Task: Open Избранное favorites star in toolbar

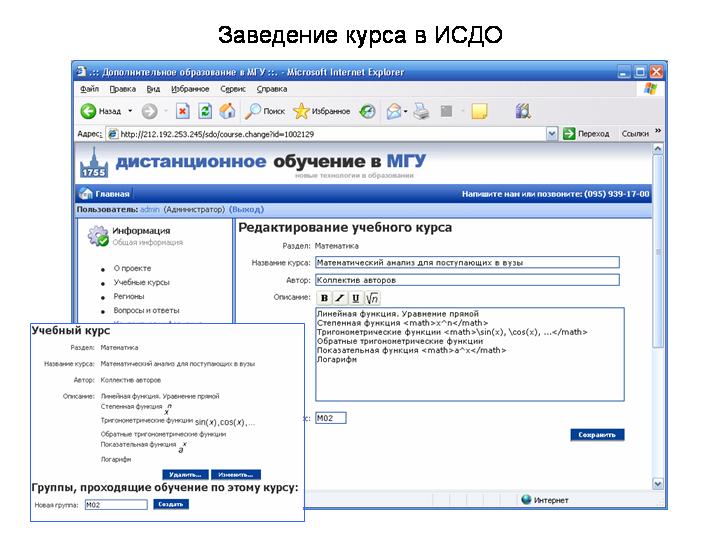Action: tap(321, 111)
